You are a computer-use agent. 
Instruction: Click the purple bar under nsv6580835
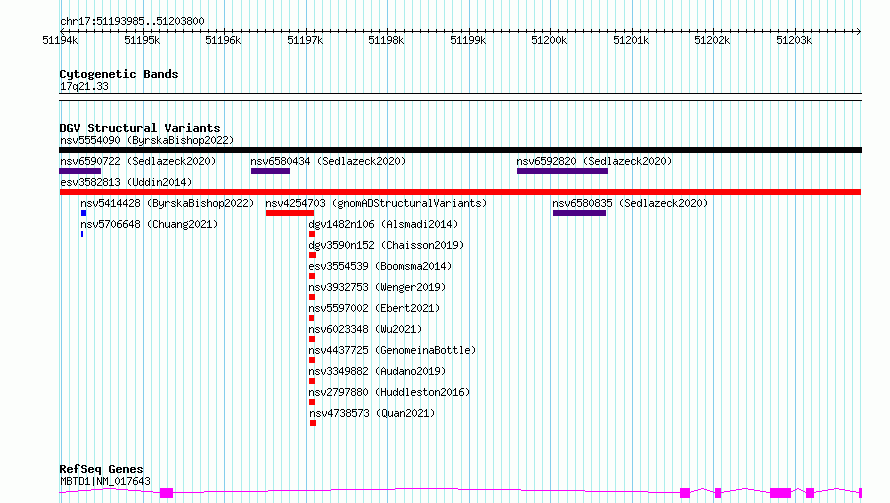580,213
